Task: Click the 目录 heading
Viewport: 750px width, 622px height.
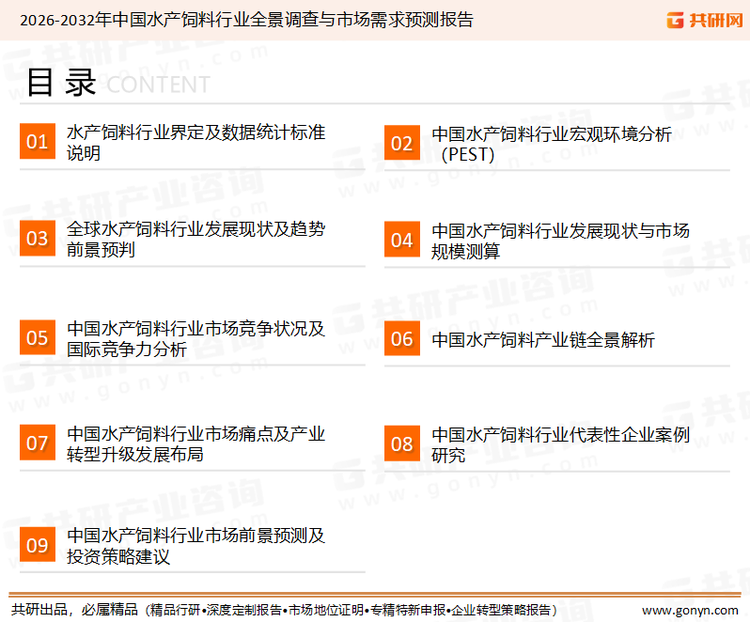Action: click(x=61, y=82)
